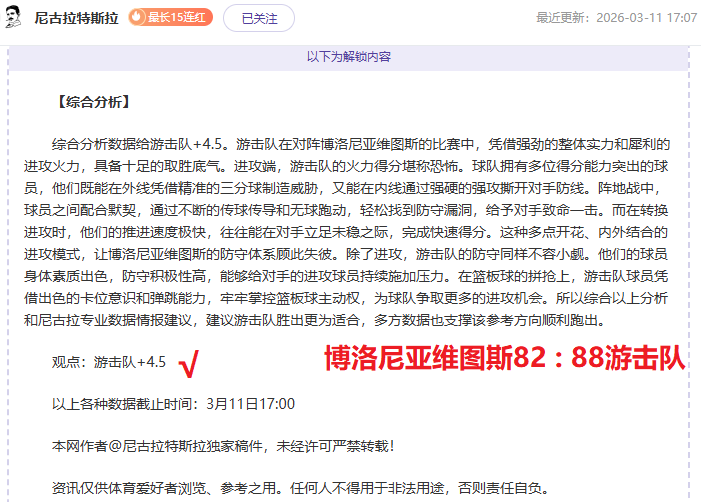Screen dimensions: 701x502
Task: Click the red checkmark next to the pick
Action: (187, 364)
